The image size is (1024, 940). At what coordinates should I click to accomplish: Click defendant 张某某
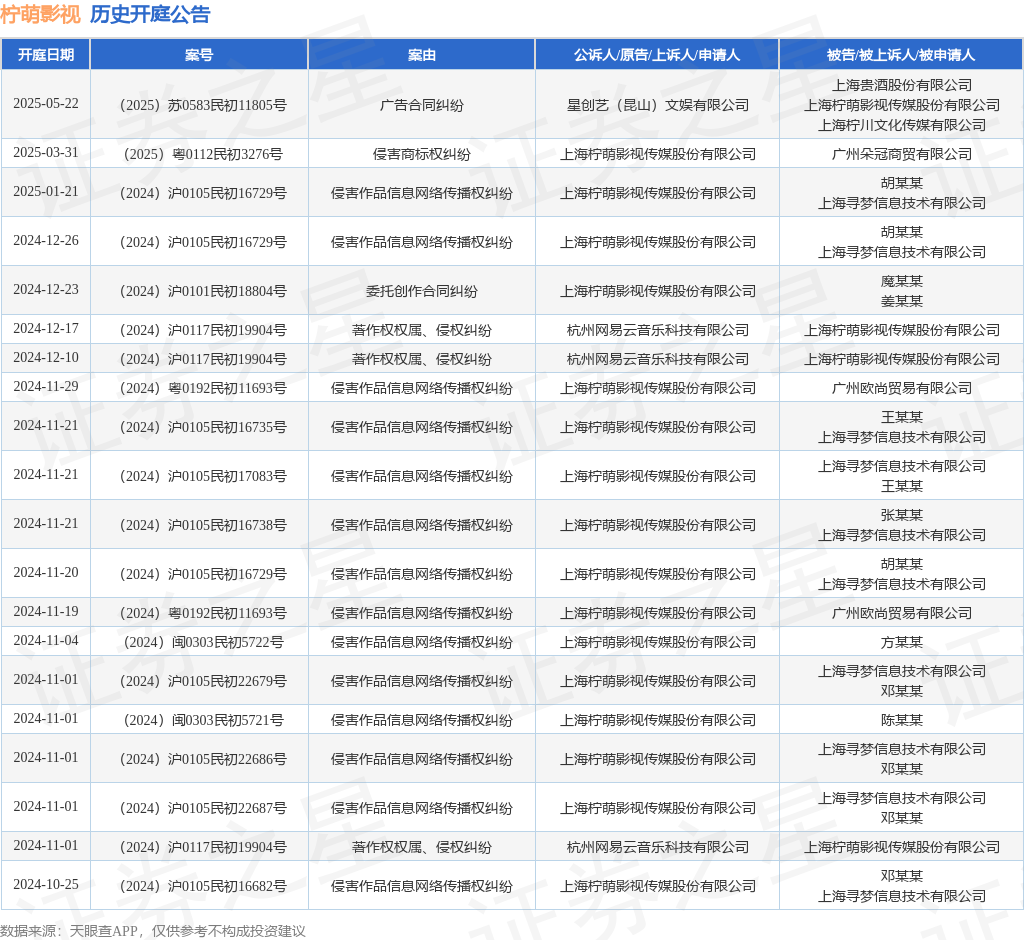902,515
